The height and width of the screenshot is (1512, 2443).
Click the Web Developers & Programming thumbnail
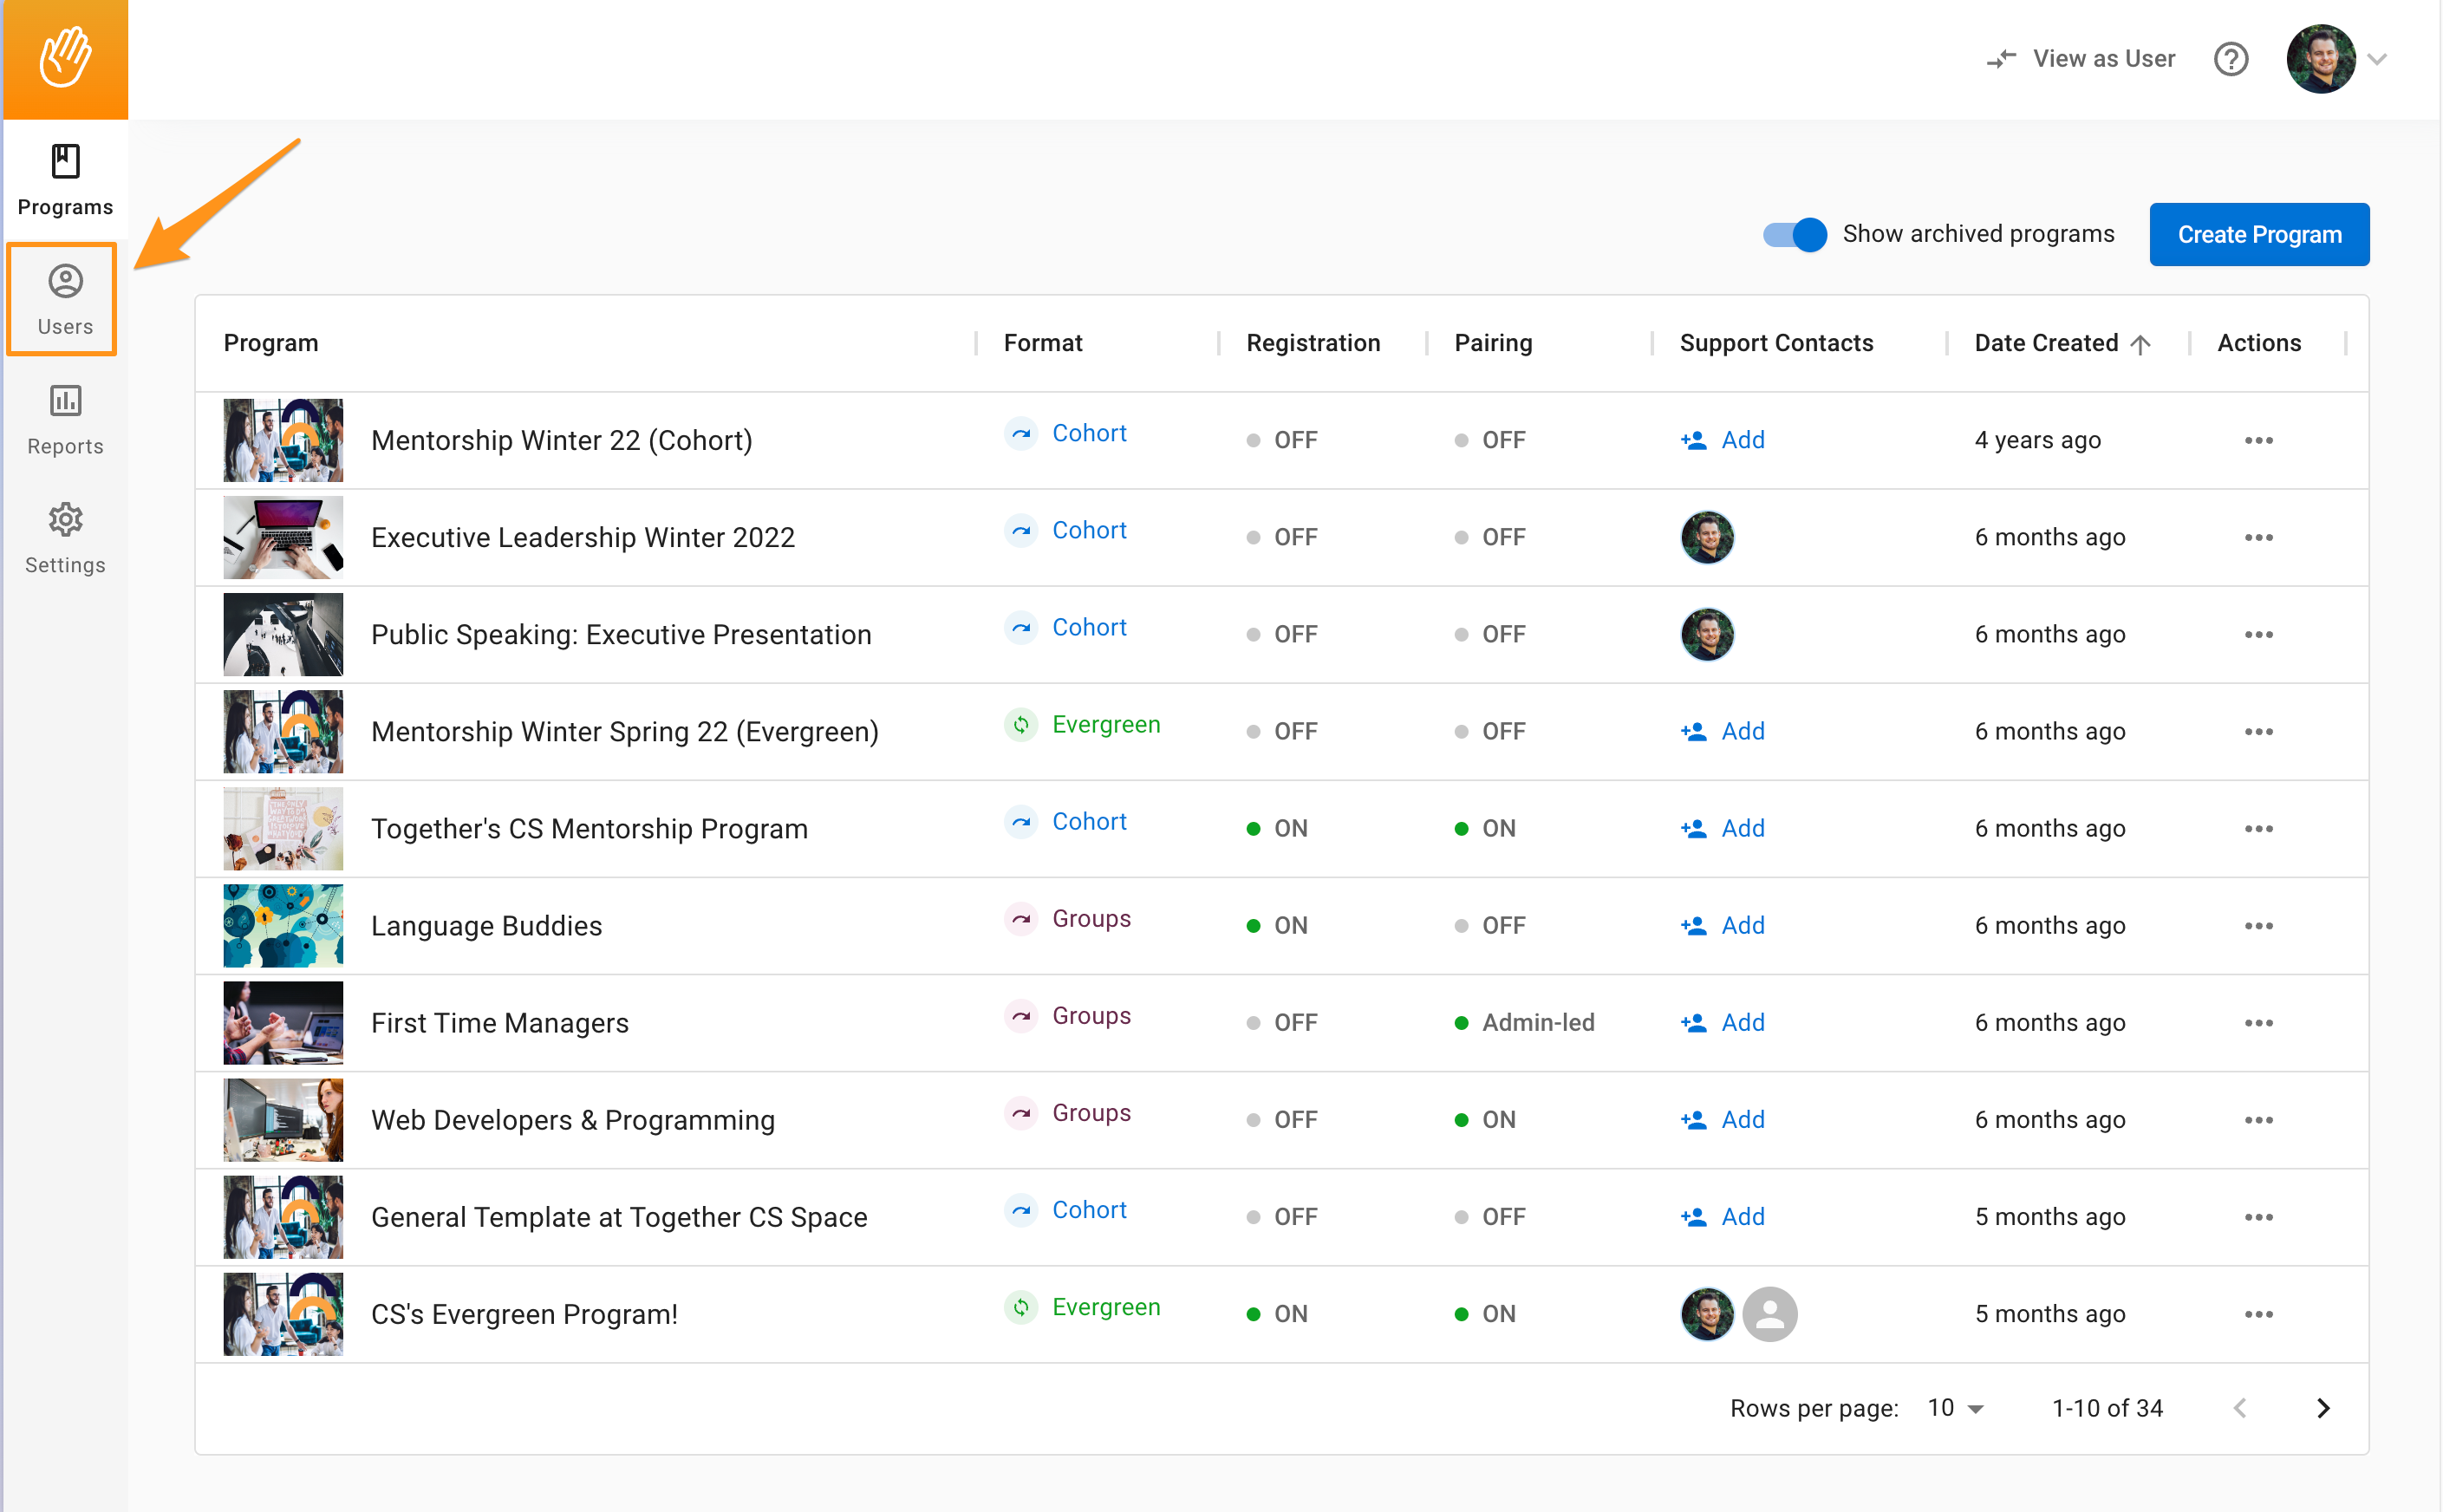point(283,1119)
